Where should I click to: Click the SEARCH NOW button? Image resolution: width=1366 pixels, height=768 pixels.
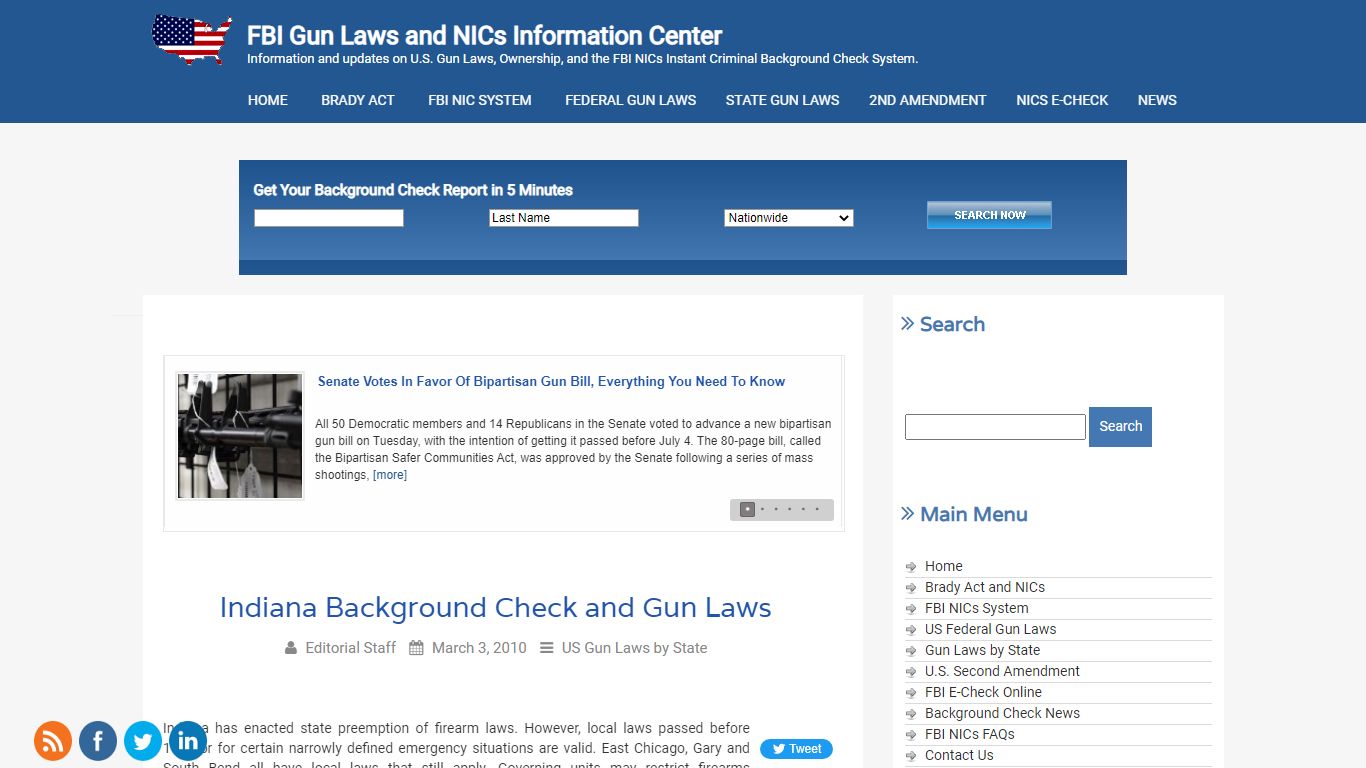(989, 215)
